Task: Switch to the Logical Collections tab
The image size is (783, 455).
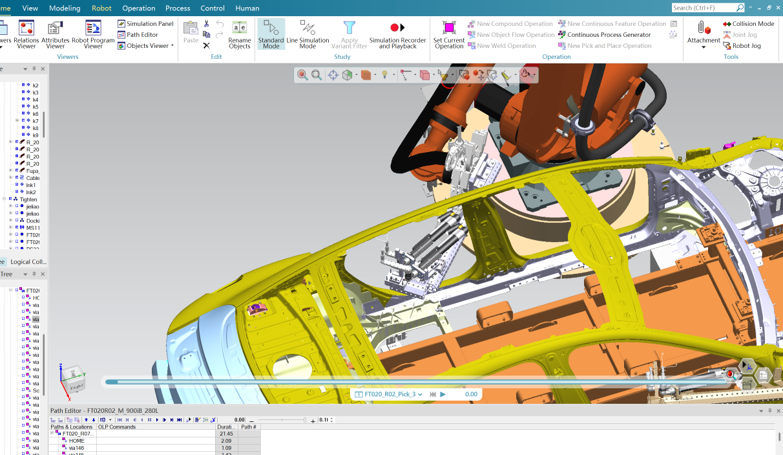Action: (x=27, y=262)
